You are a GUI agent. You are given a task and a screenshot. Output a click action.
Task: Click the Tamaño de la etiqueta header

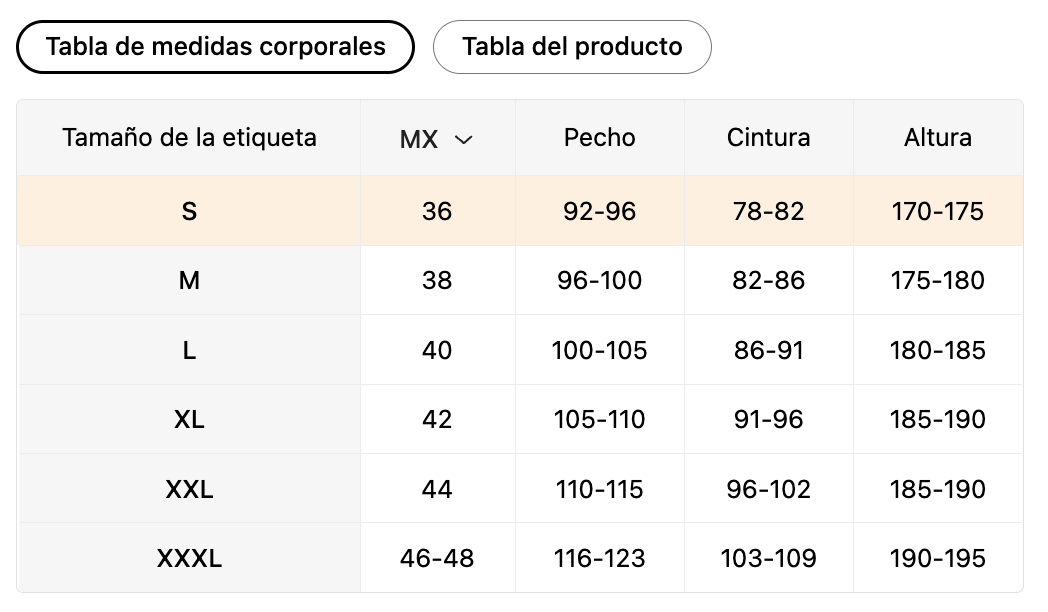[x=189, y=138]
